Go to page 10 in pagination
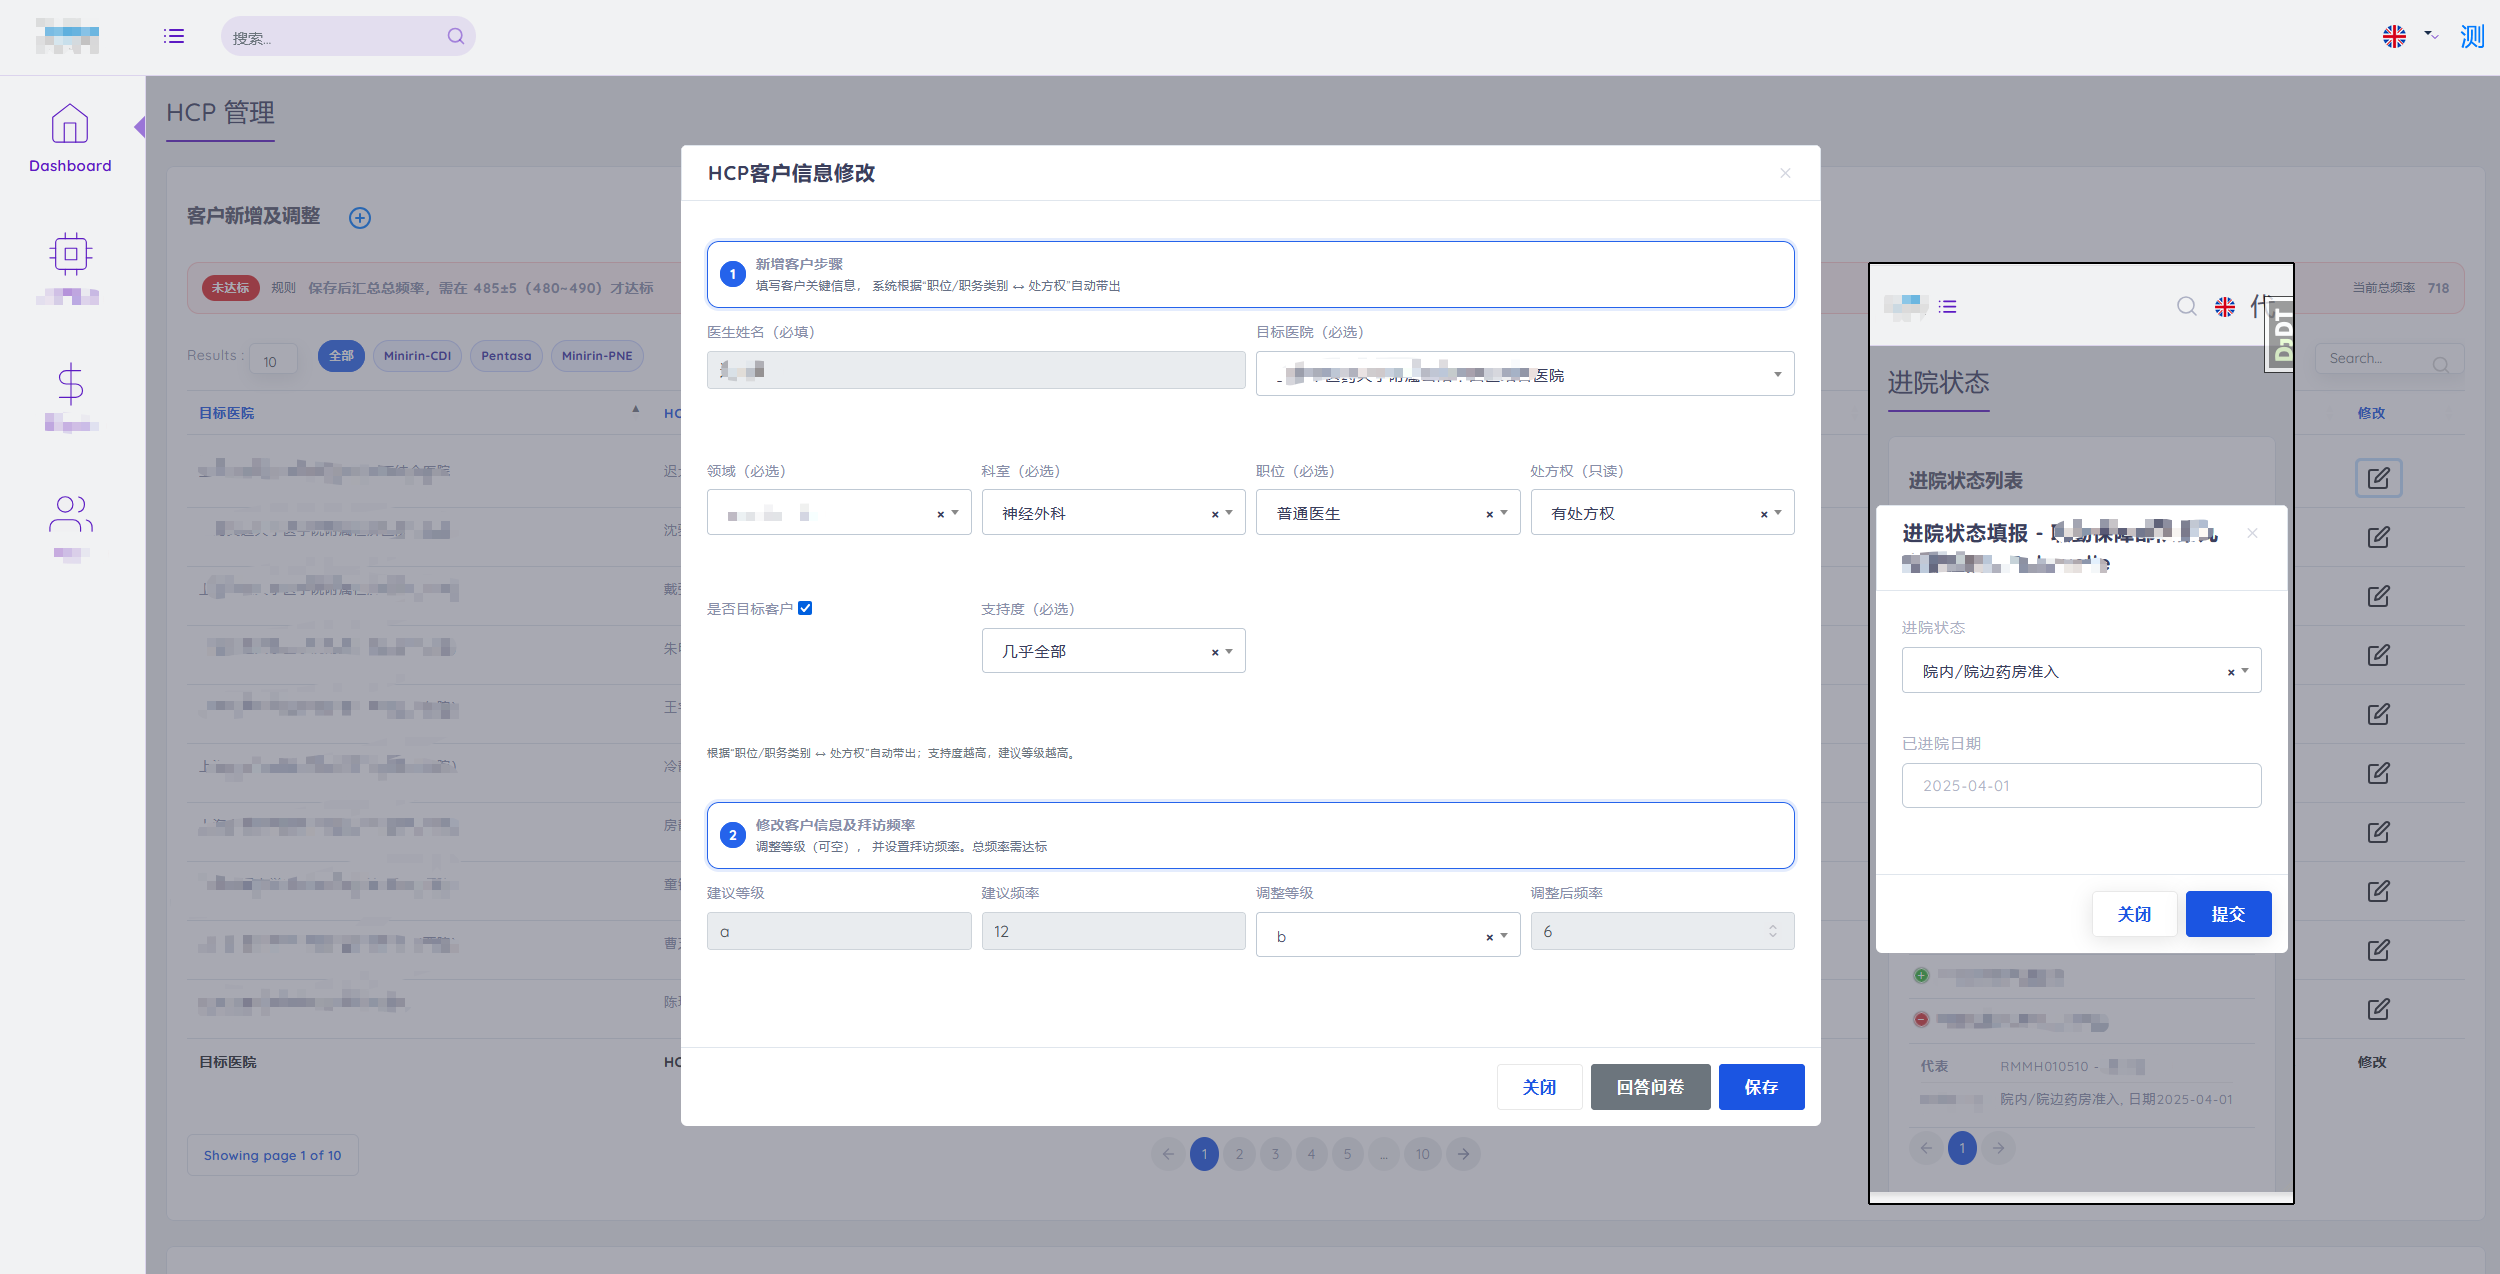This screenshot has height=1274, width=2500. click(1422, 1154)
